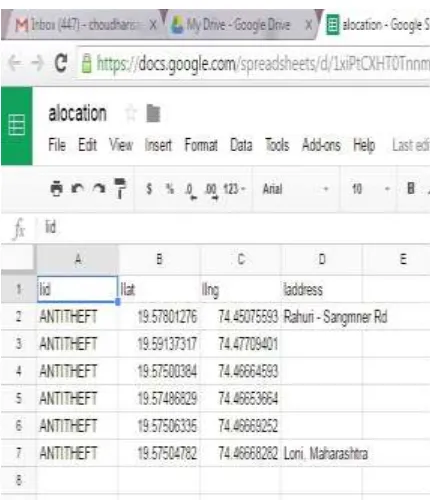This screenshot has width=430, height=500.
Task: Select cell with 19.57500384
Action: [159, 371]
